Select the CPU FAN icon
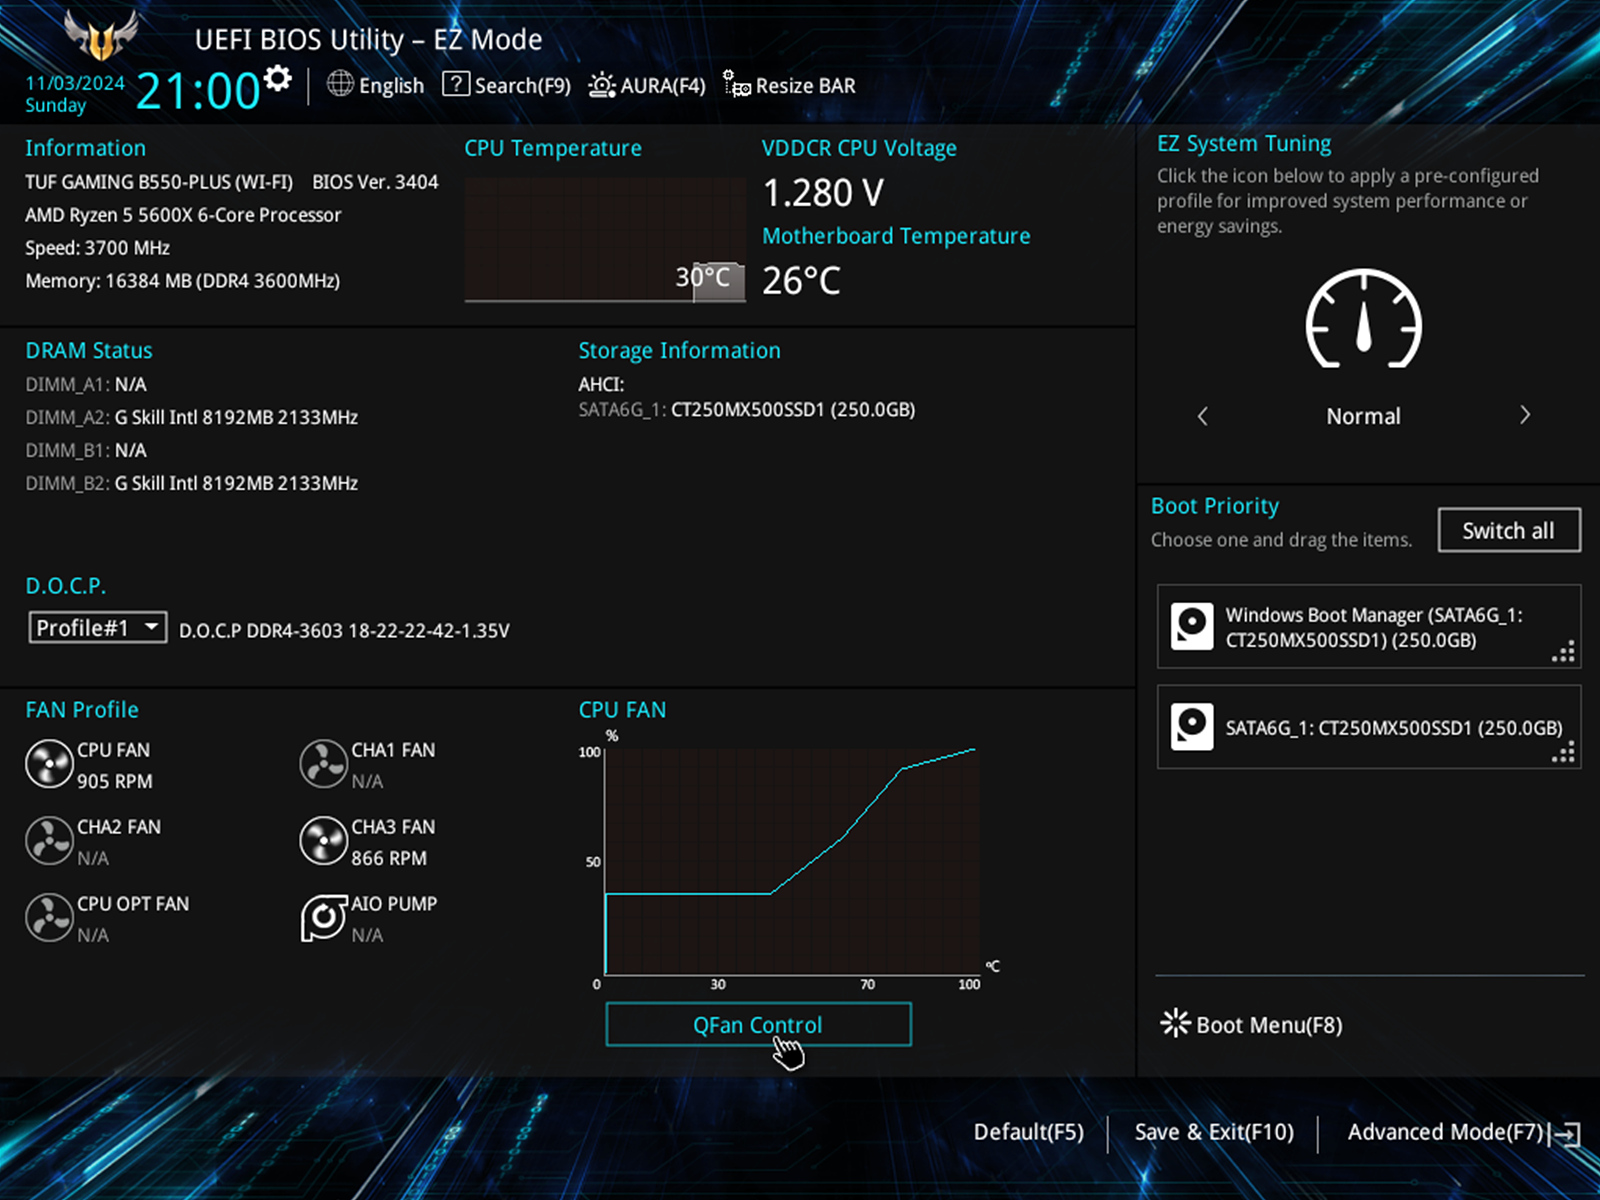Image resolution: width=1600 pixels, height=1200 pixels. pyautogui.click(x=49, y=765)
